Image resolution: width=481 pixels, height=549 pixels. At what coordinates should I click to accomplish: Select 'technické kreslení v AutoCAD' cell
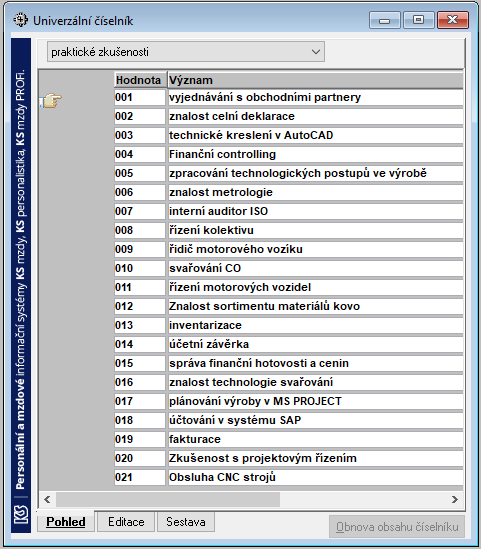(315, 135)
